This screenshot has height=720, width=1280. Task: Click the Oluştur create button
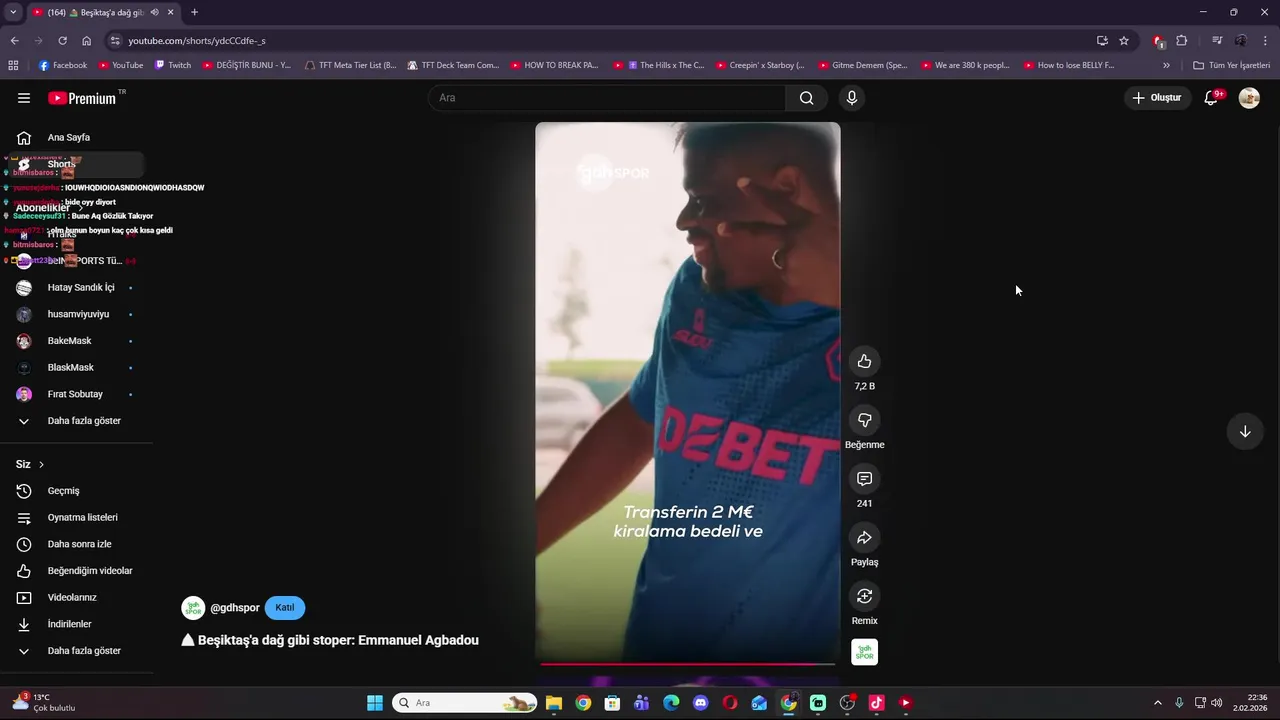tap(1157, 98)
